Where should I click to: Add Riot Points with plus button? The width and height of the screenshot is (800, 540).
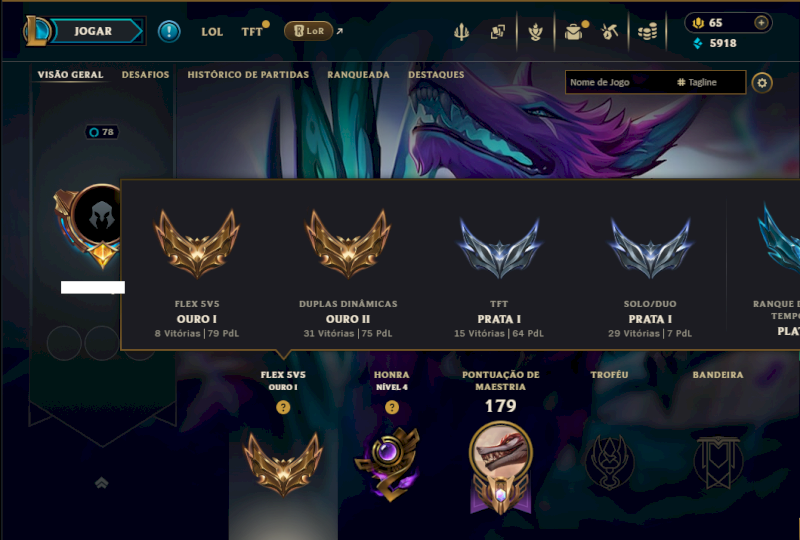tap(761, 23)
